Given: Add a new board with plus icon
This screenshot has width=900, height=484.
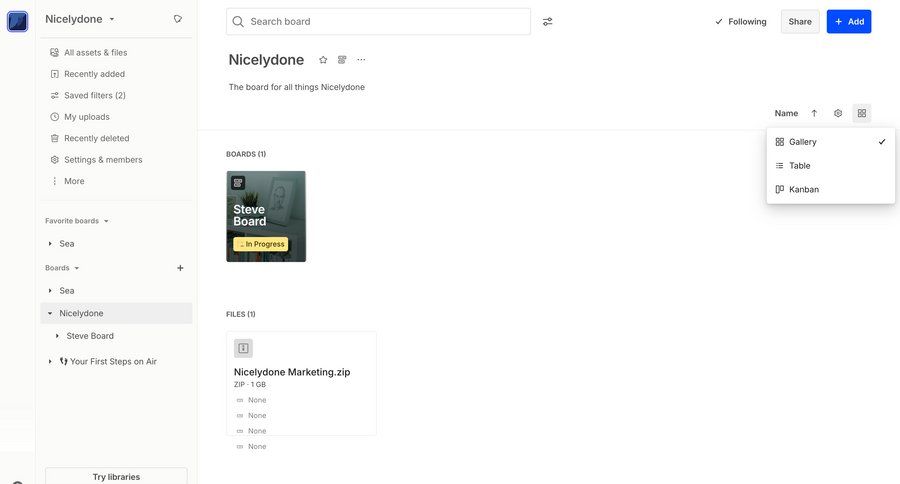Looking at the screenshot, I should click(x=180, y=268).
